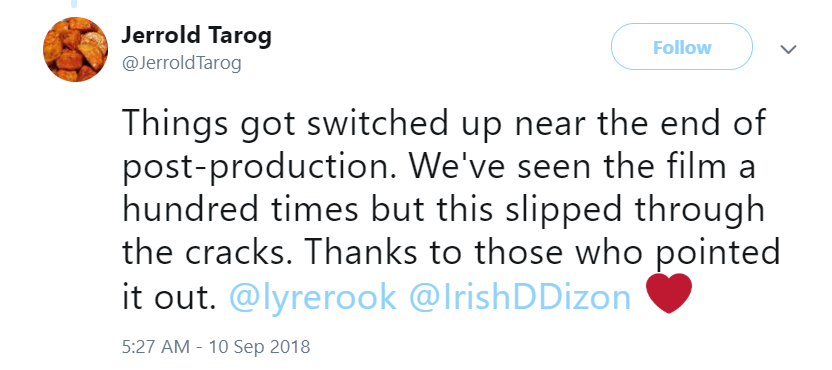Click the date 10 Sep 2018
Image resolution: width=832 pixels, height=370 pixels.
[x=259, y=347]
